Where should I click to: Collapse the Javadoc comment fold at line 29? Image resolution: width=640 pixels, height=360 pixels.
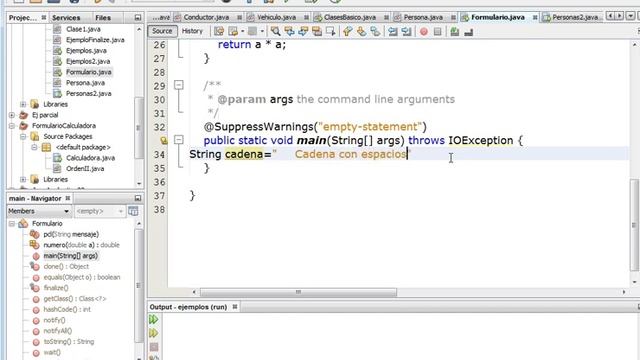tap(179, 85)
